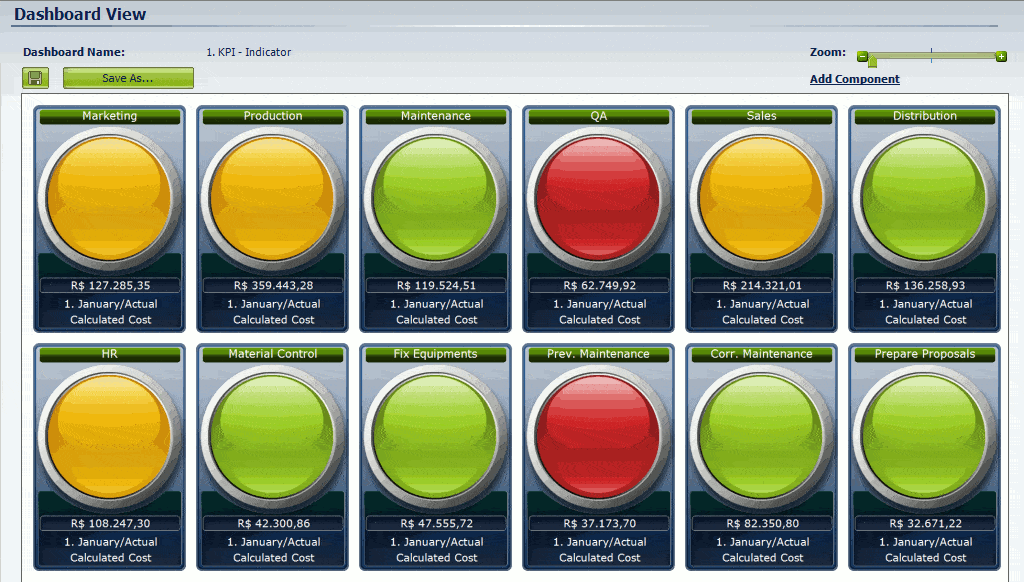Click the value R$ 214.321,01
1024x582 pixels.
[x=762, y=285]
